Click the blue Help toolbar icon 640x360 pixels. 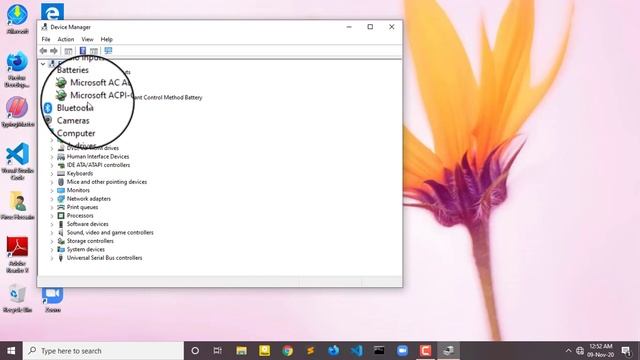[82, 51]
